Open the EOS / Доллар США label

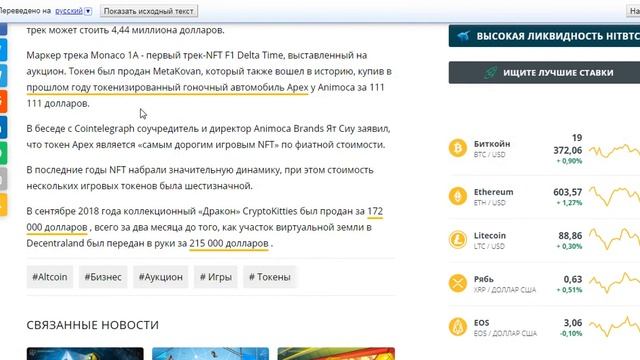(x=505, y=328)
